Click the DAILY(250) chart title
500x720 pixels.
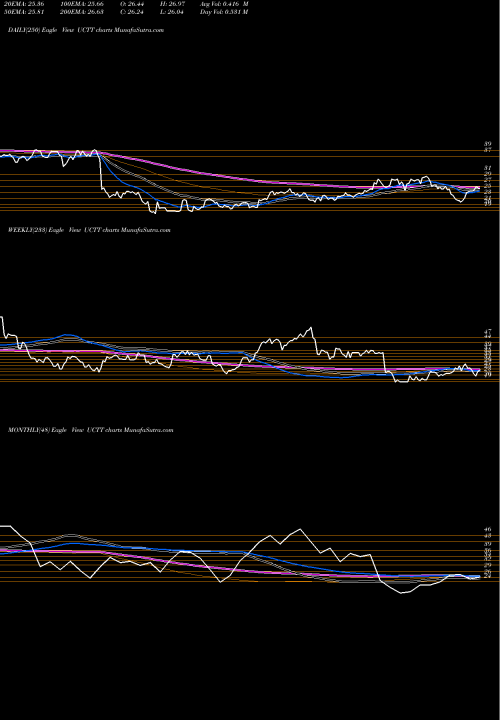tap(86, 30)
